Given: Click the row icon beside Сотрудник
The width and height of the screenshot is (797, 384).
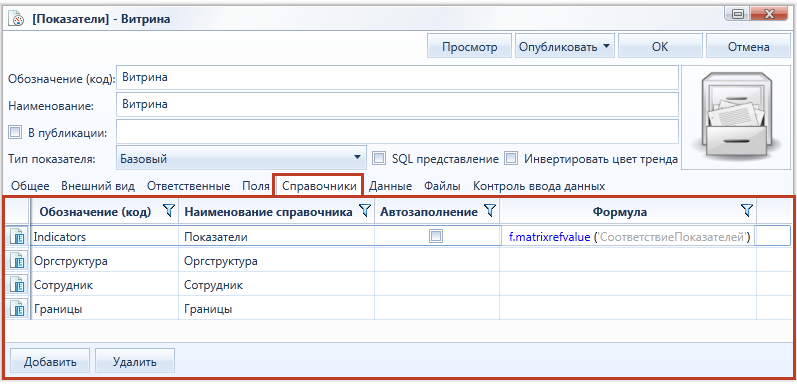Looking at the screenshot, I should click(x=18, y=285).
